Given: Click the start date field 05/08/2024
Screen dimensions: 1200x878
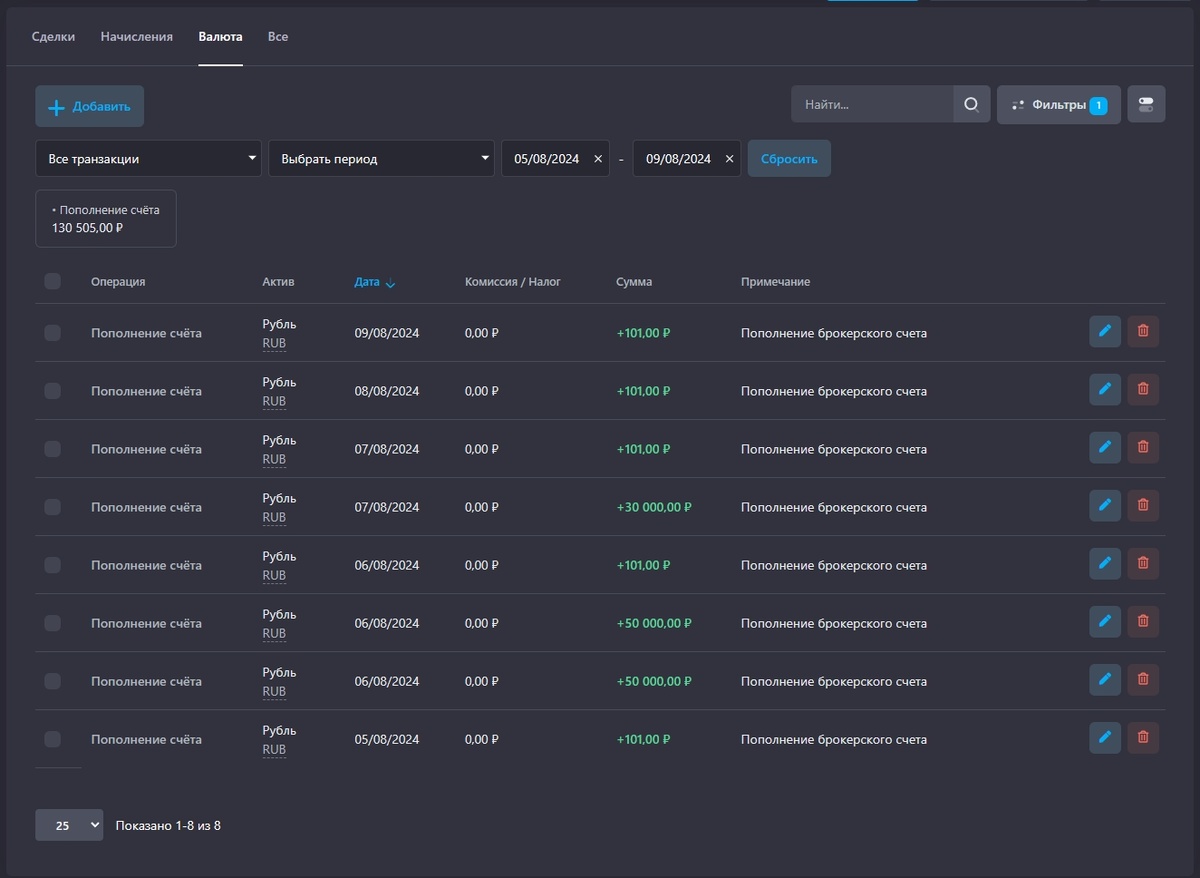Looking at the screenshot, I should (x=555, y=158).
